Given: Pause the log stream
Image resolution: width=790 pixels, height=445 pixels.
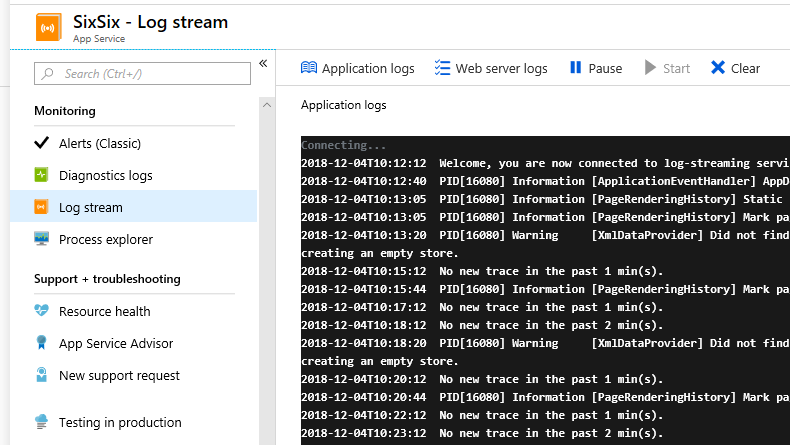Looking at the screenshot, I should (596, 68).
